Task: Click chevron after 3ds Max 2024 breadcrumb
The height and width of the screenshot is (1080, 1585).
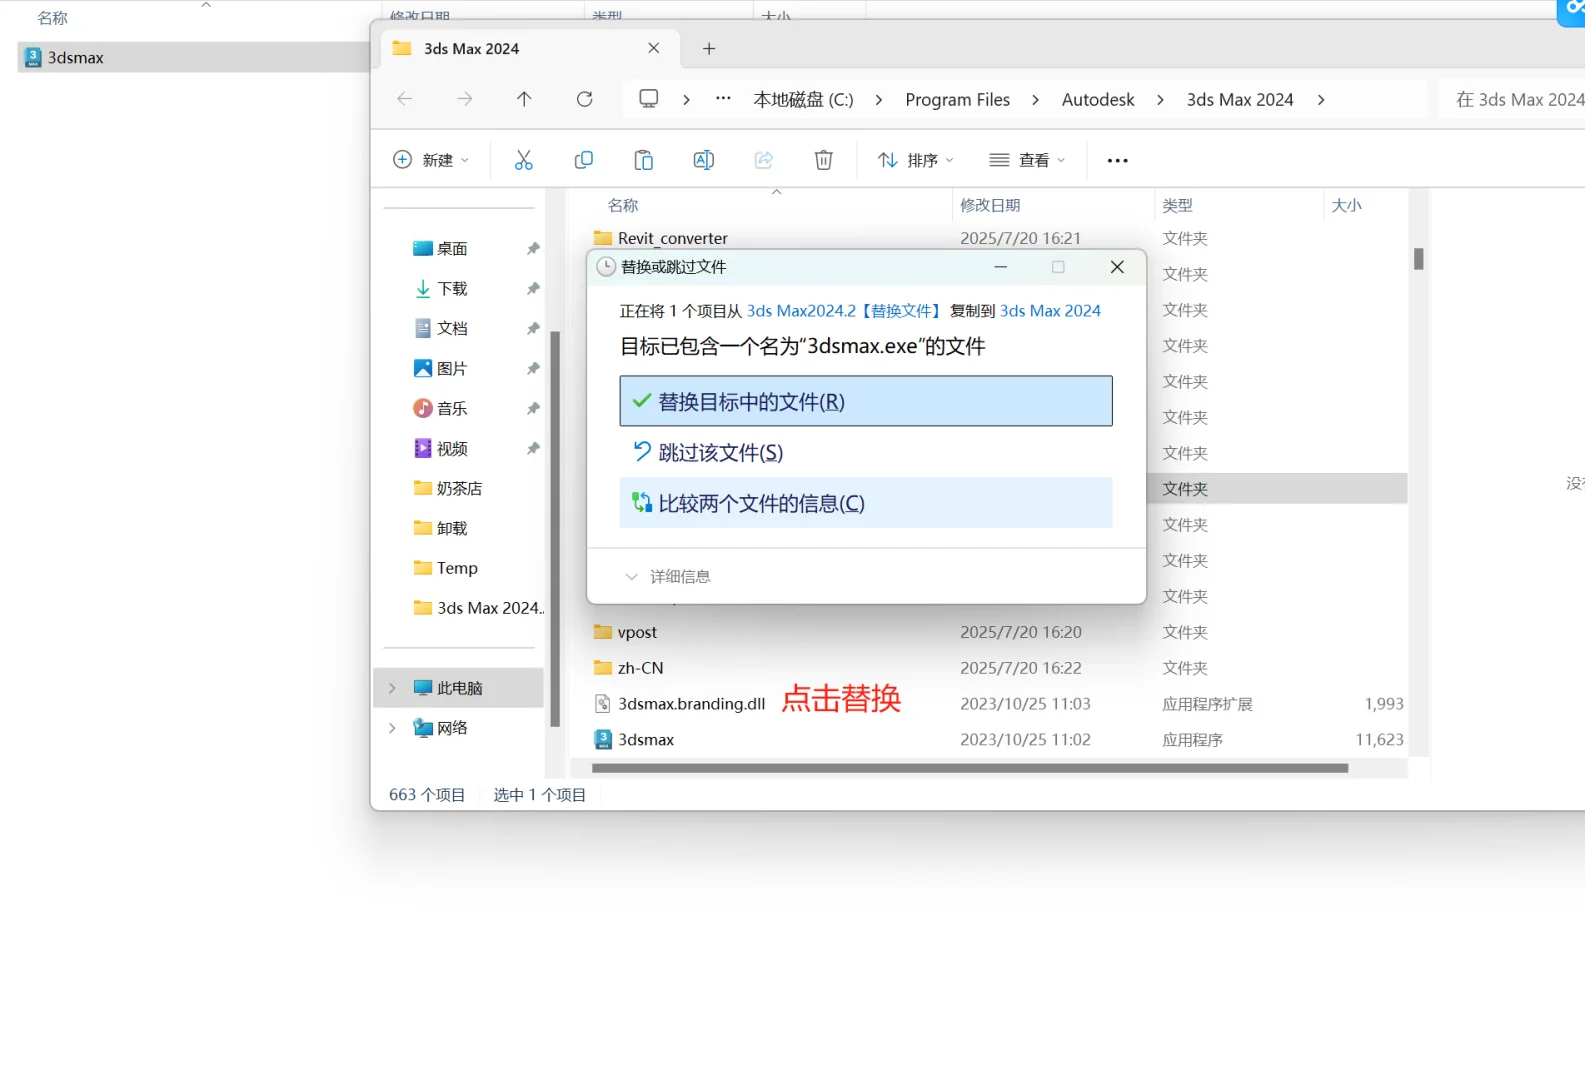Action: point(1321,99)
